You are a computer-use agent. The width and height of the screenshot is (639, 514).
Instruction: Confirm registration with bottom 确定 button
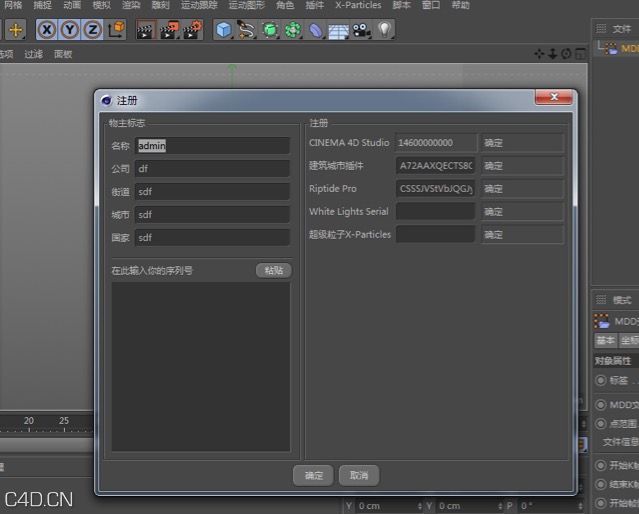tap(313, 475)
